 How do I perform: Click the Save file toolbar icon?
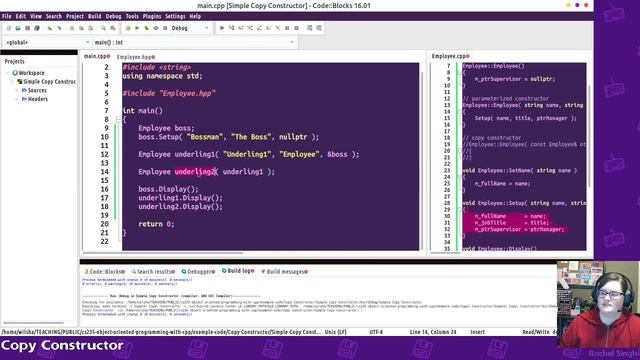pyautogui.click(x=27, y=28)
